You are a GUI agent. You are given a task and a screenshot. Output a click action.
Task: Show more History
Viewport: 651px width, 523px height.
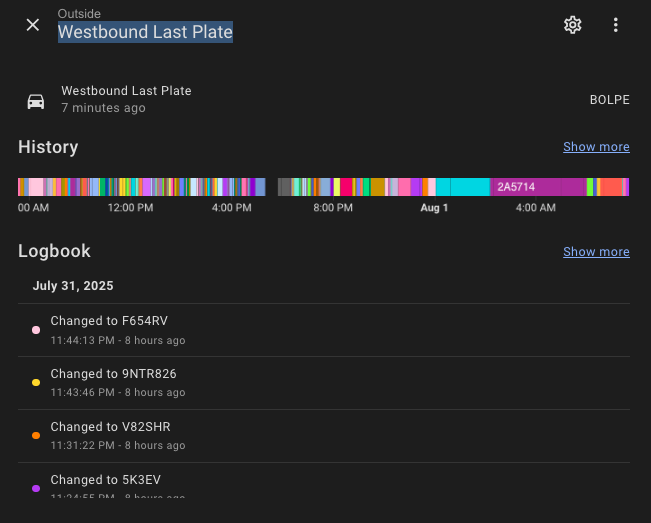pos(596,147)
